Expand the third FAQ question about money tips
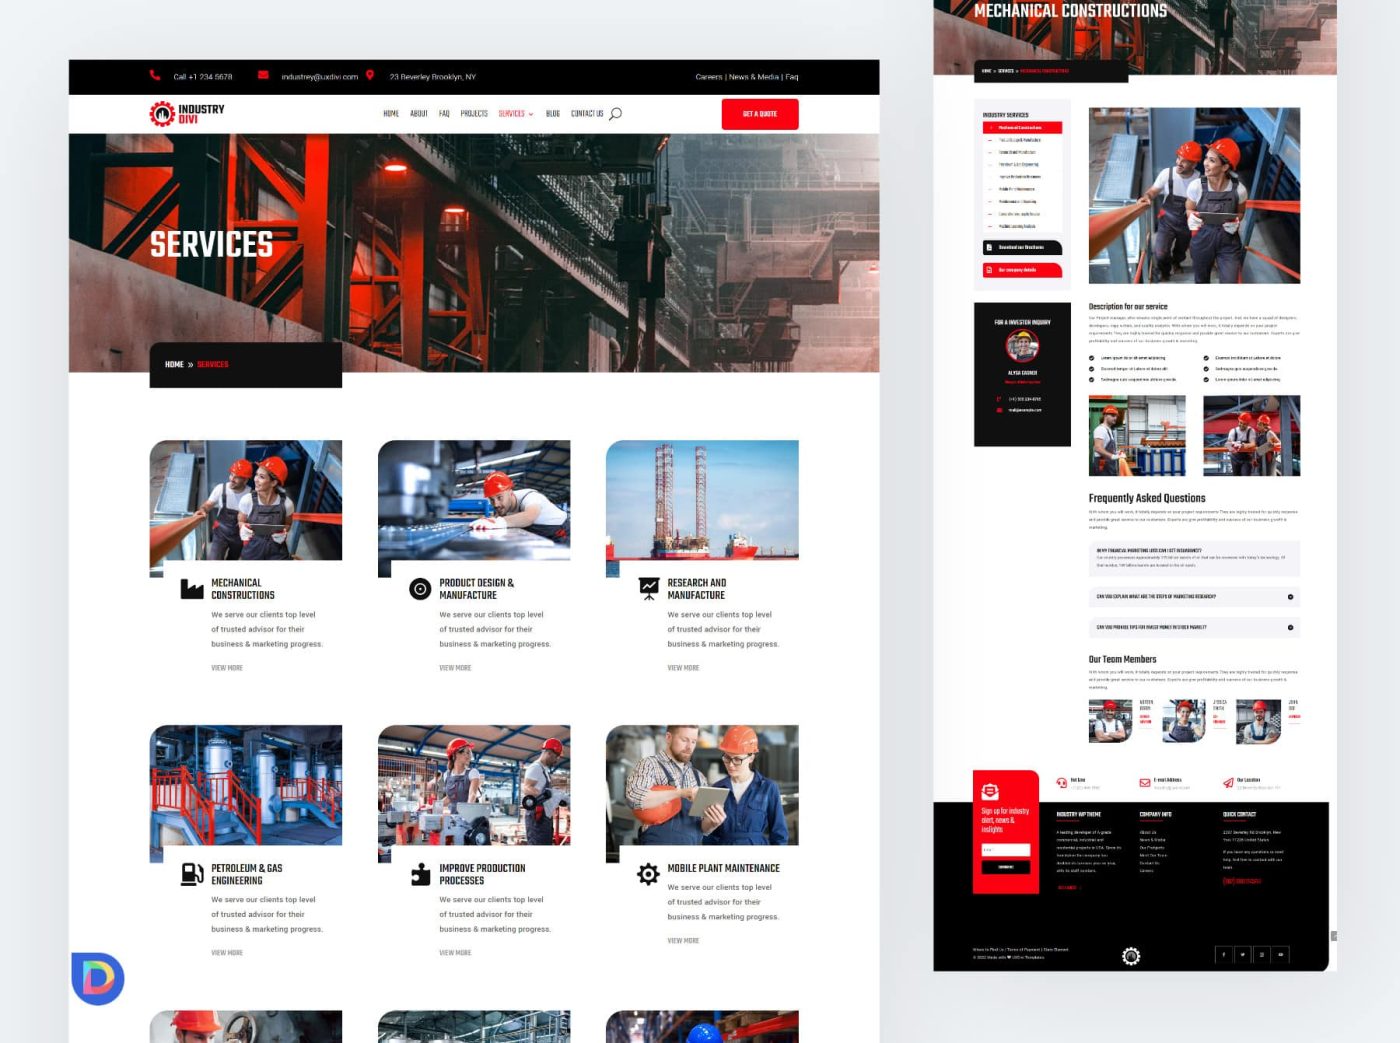This screenshot has height=1043, width=1400. 1194,628
